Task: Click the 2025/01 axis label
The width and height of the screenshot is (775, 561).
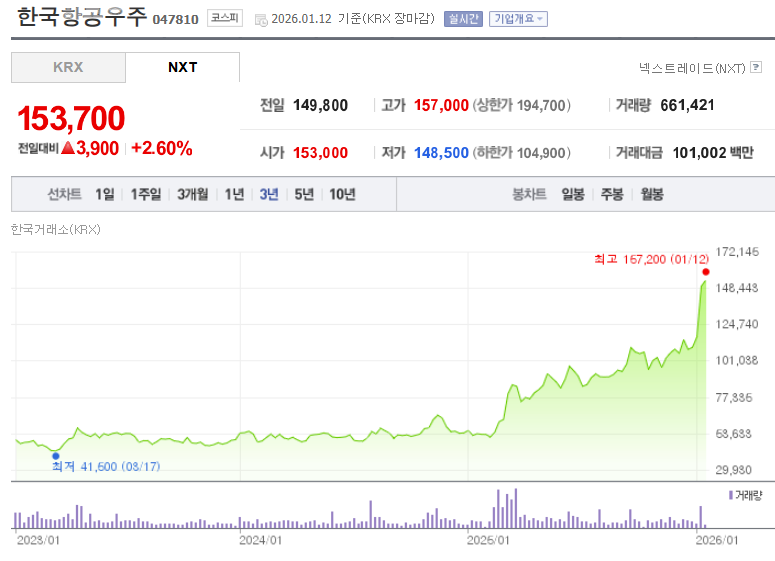Action: pyautogui.click(x=488, y=540)
